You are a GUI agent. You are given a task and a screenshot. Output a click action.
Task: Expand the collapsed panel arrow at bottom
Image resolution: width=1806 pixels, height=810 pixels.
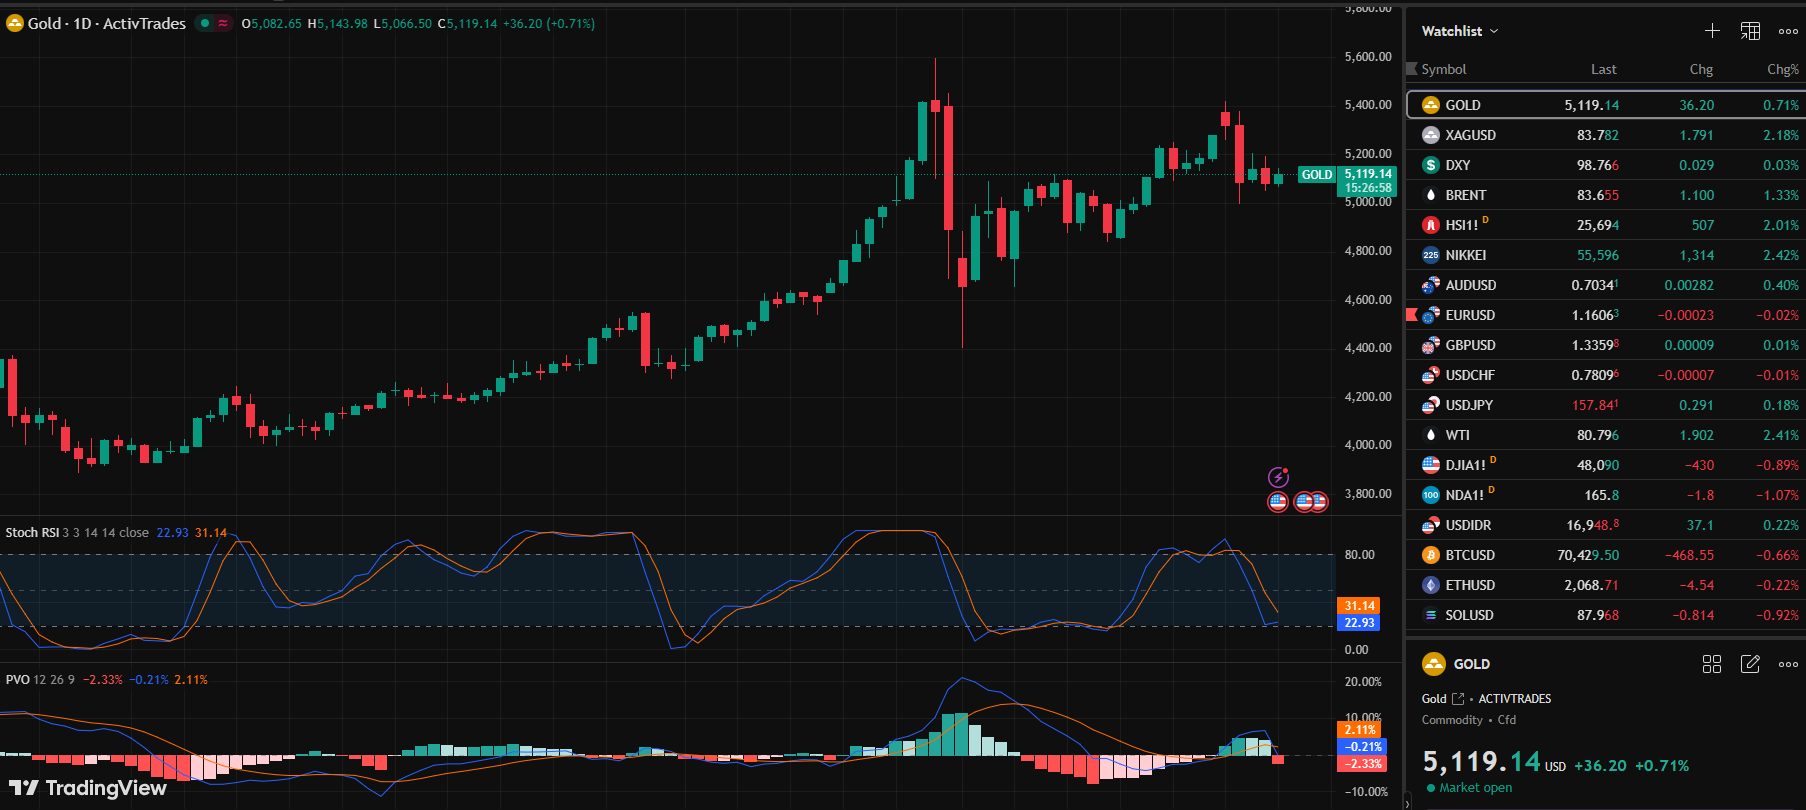click(1406, 802)
